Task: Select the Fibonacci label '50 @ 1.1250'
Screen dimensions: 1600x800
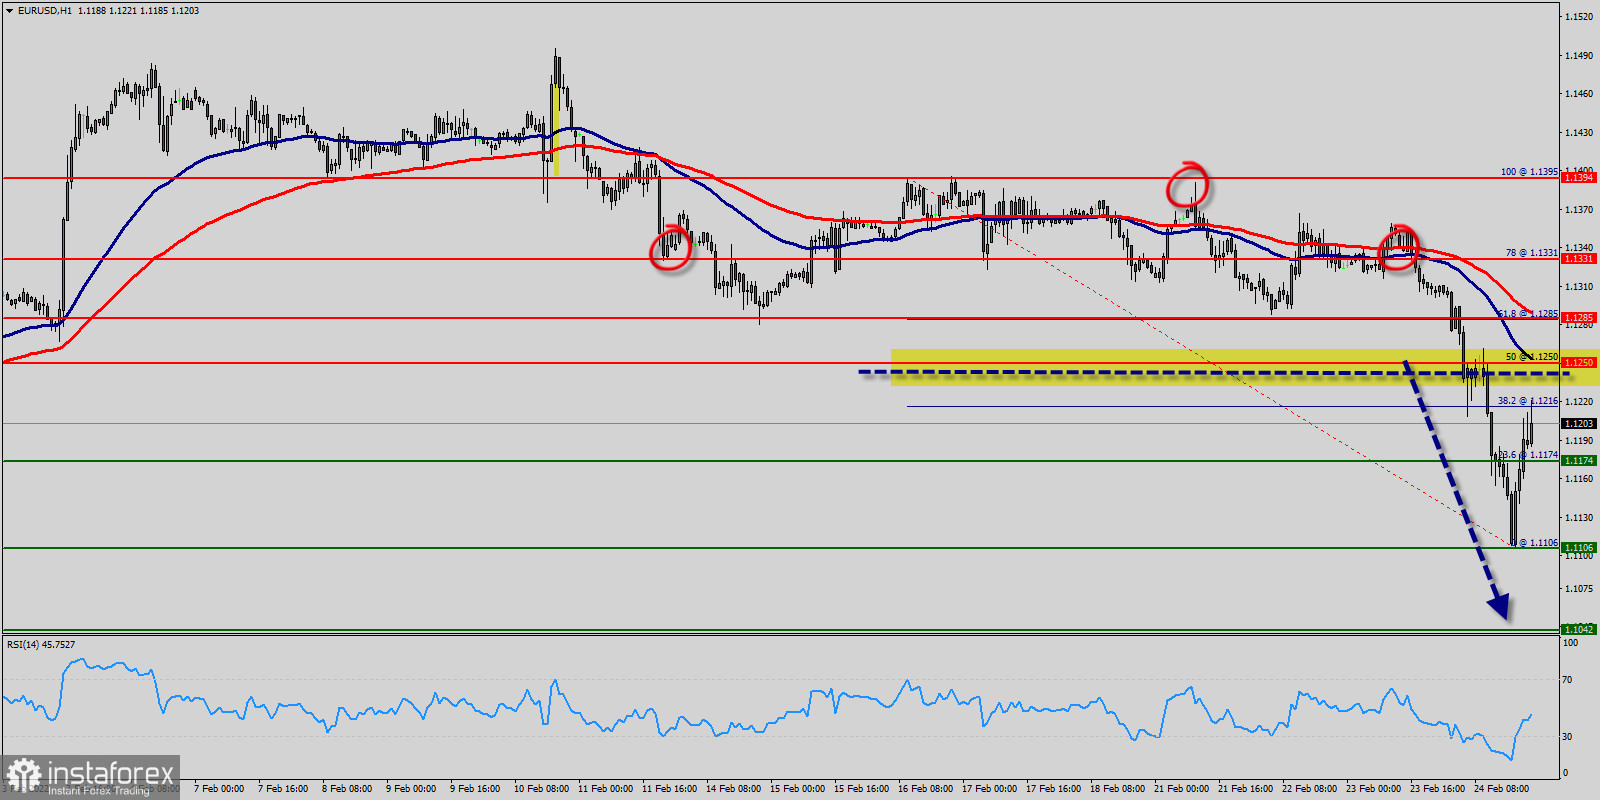Action: tap(1532, 357)
